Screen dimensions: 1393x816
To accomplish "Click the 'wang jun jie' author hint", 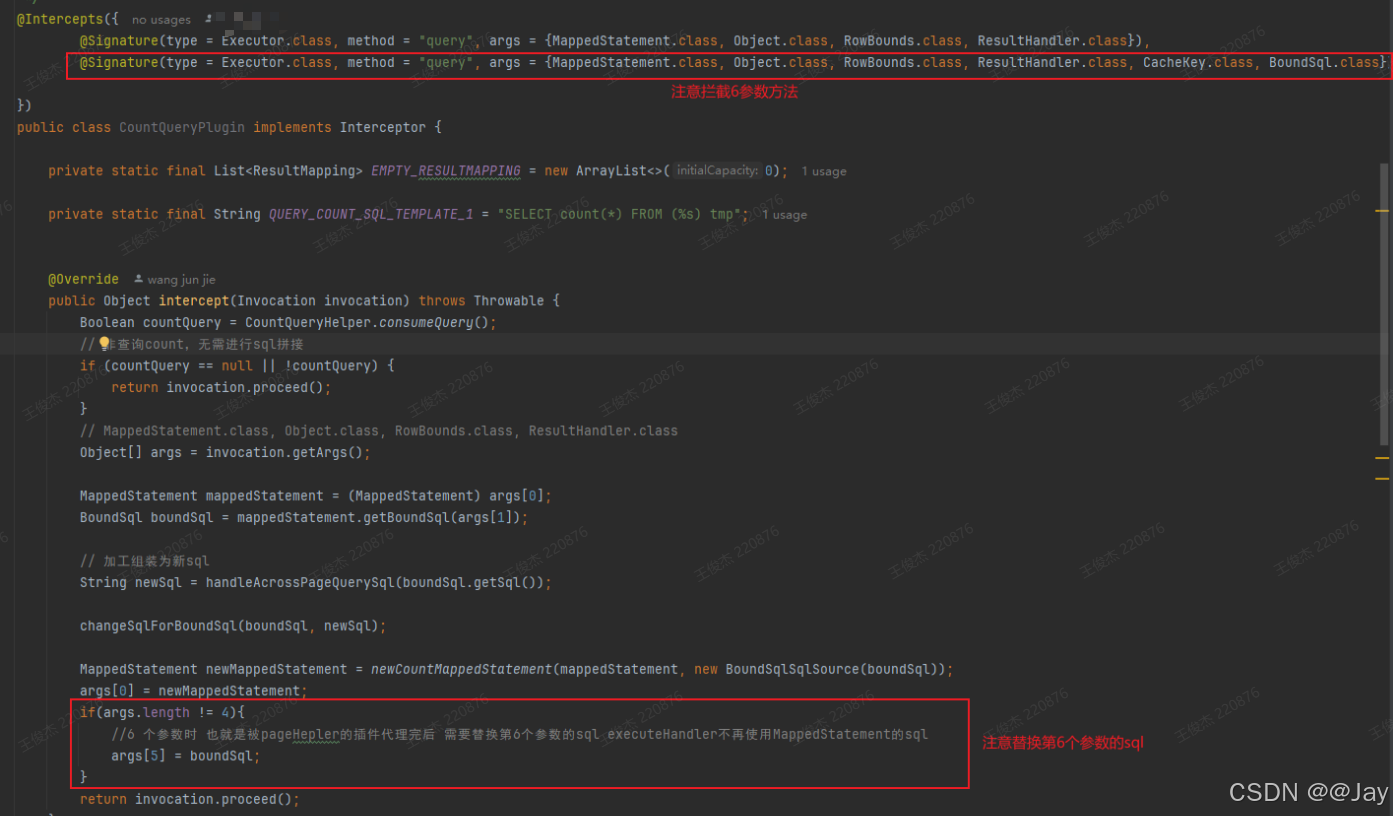I will pyautogui.click(x=182, y=280).
